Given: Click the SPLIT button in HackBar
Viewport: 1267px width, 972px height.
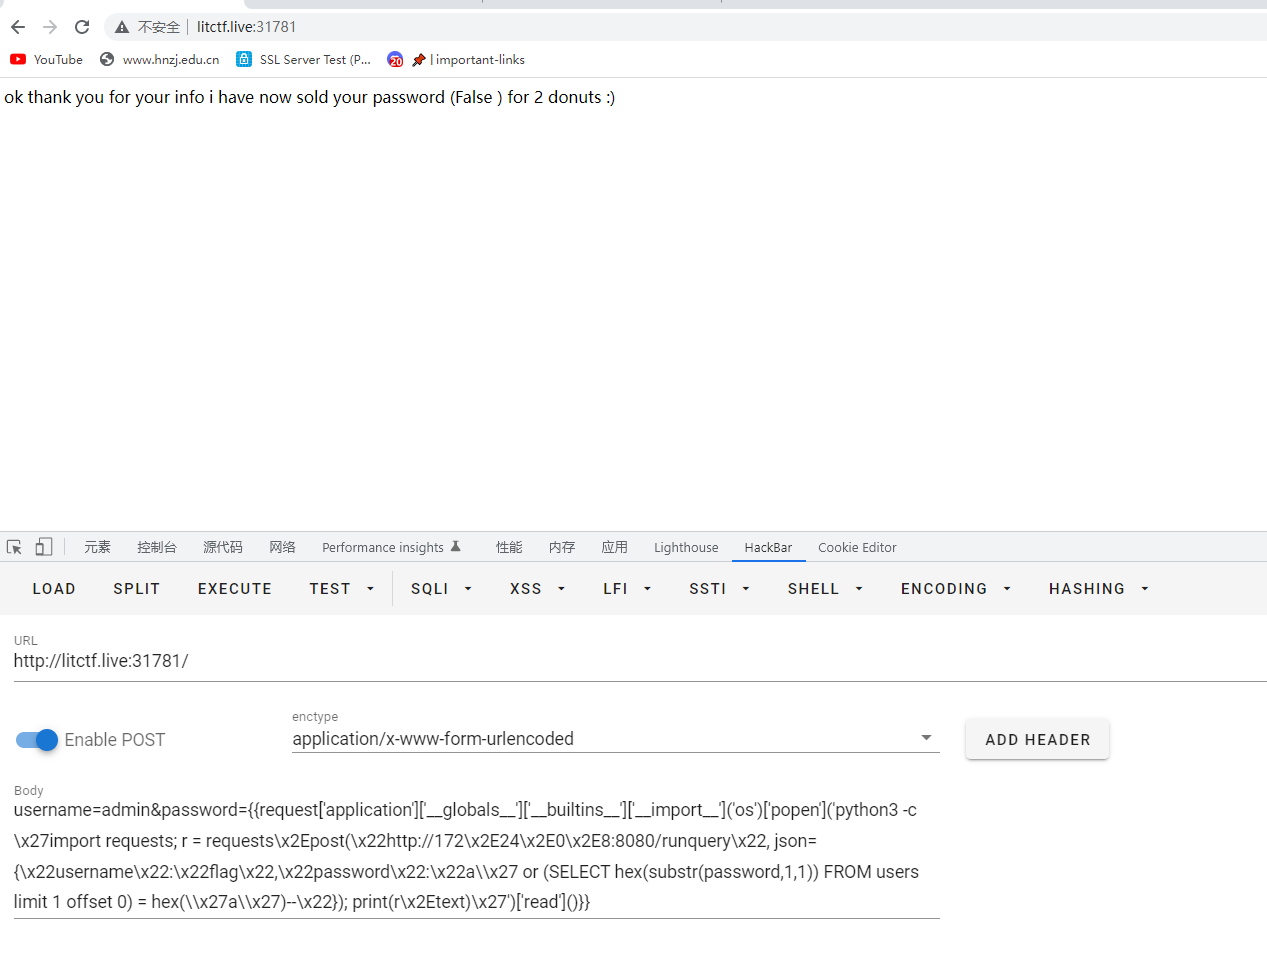Looking at the screenshot, I should pos(137,589).
